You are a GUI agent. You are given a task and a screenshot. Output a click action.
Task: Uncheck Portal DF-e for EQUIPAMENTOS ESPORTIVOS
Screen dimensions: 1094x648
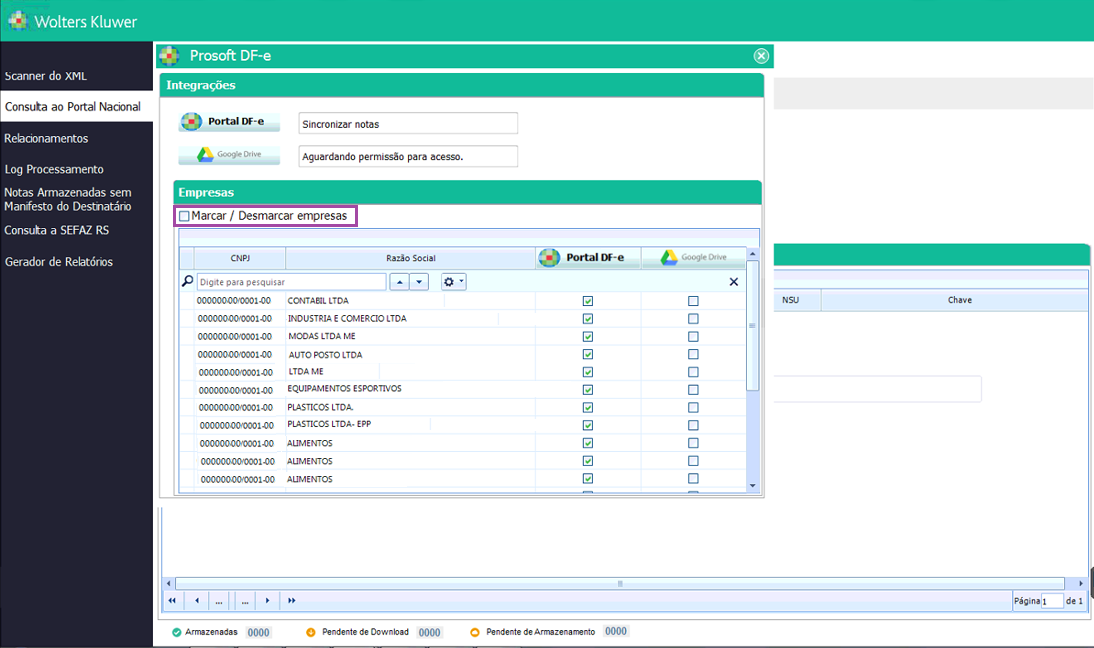588,390
